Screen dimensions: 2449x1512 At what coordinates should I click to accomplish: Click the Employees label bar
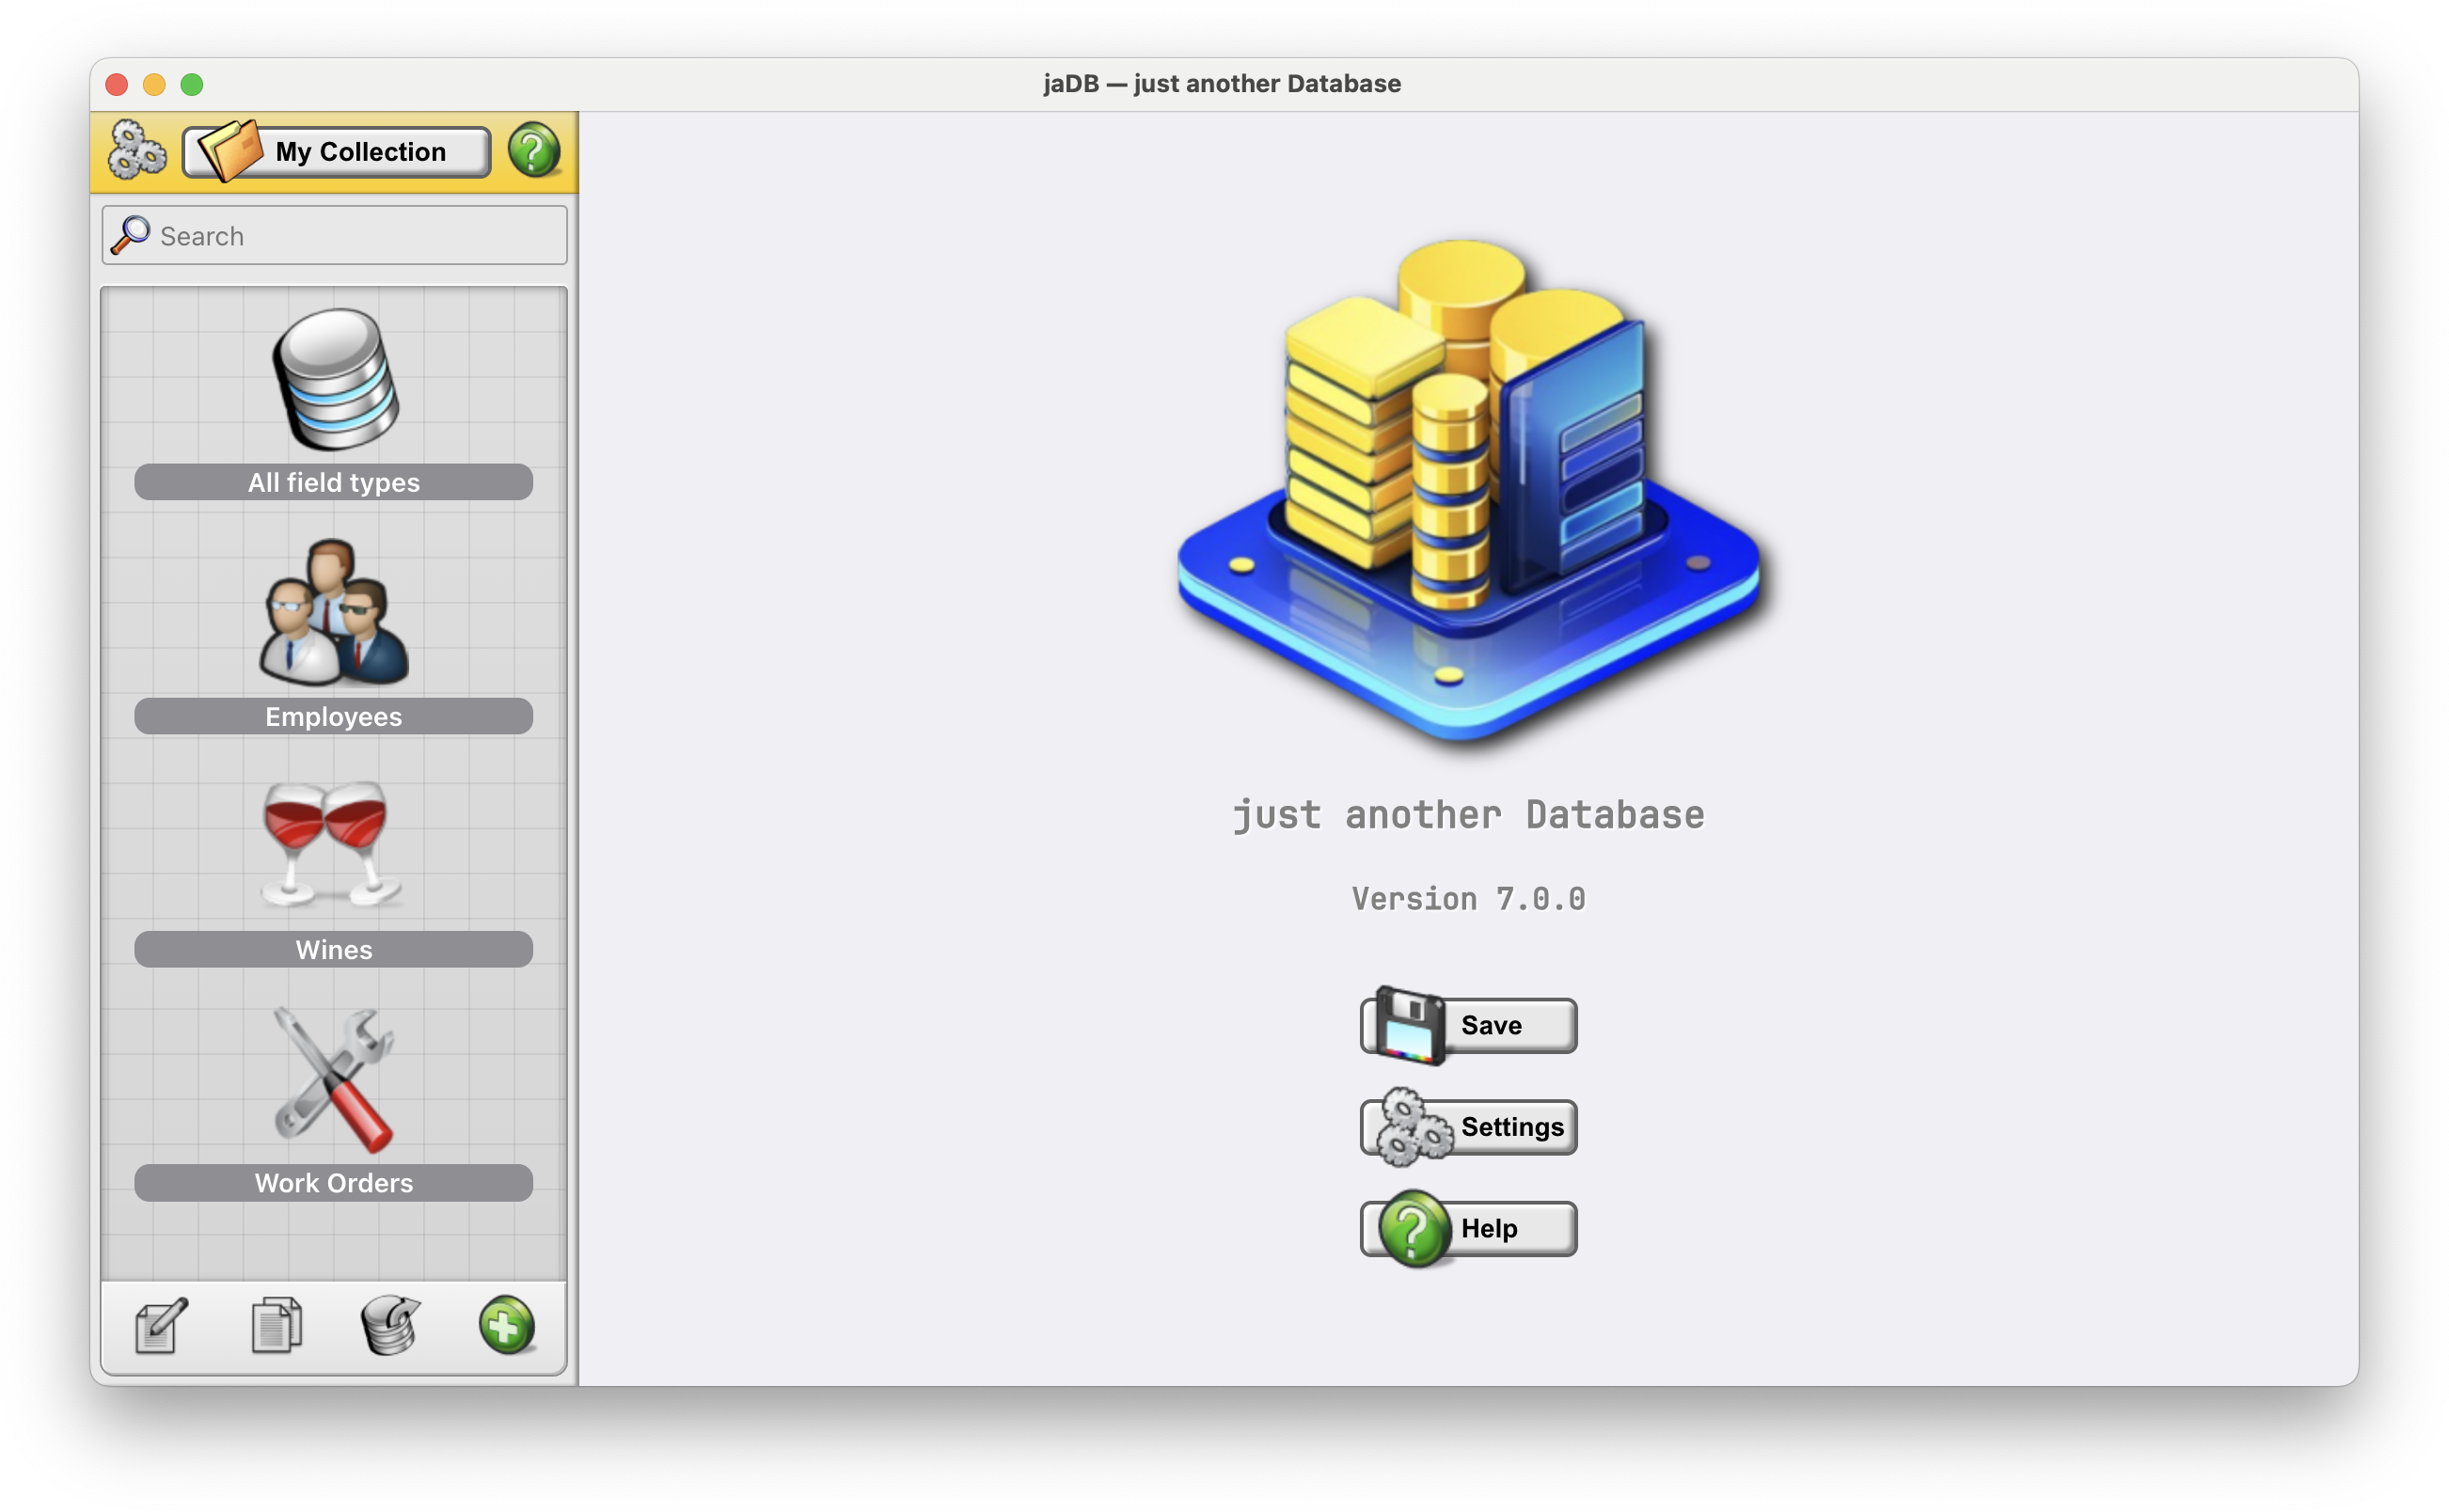tap(333, 716)
